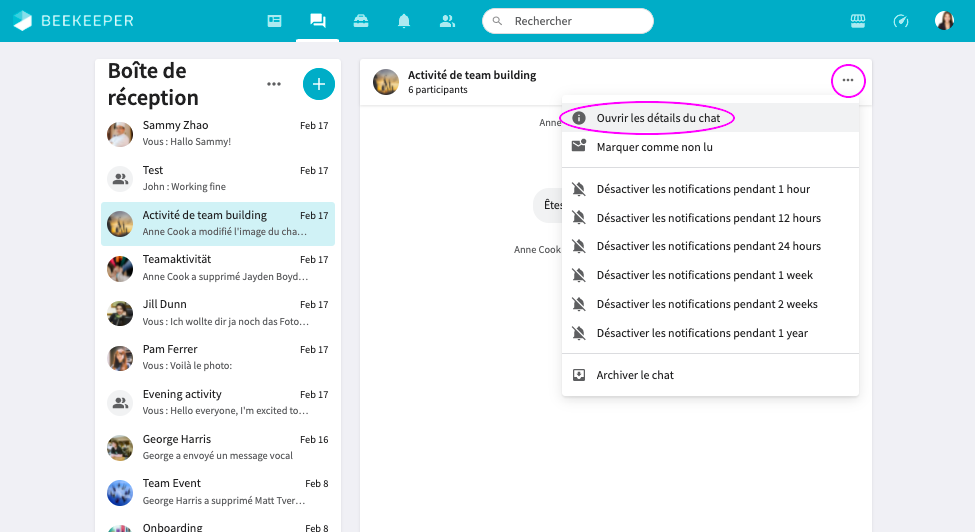Click the notifications bell icon

pyautogui.click(x=404, y=21)
